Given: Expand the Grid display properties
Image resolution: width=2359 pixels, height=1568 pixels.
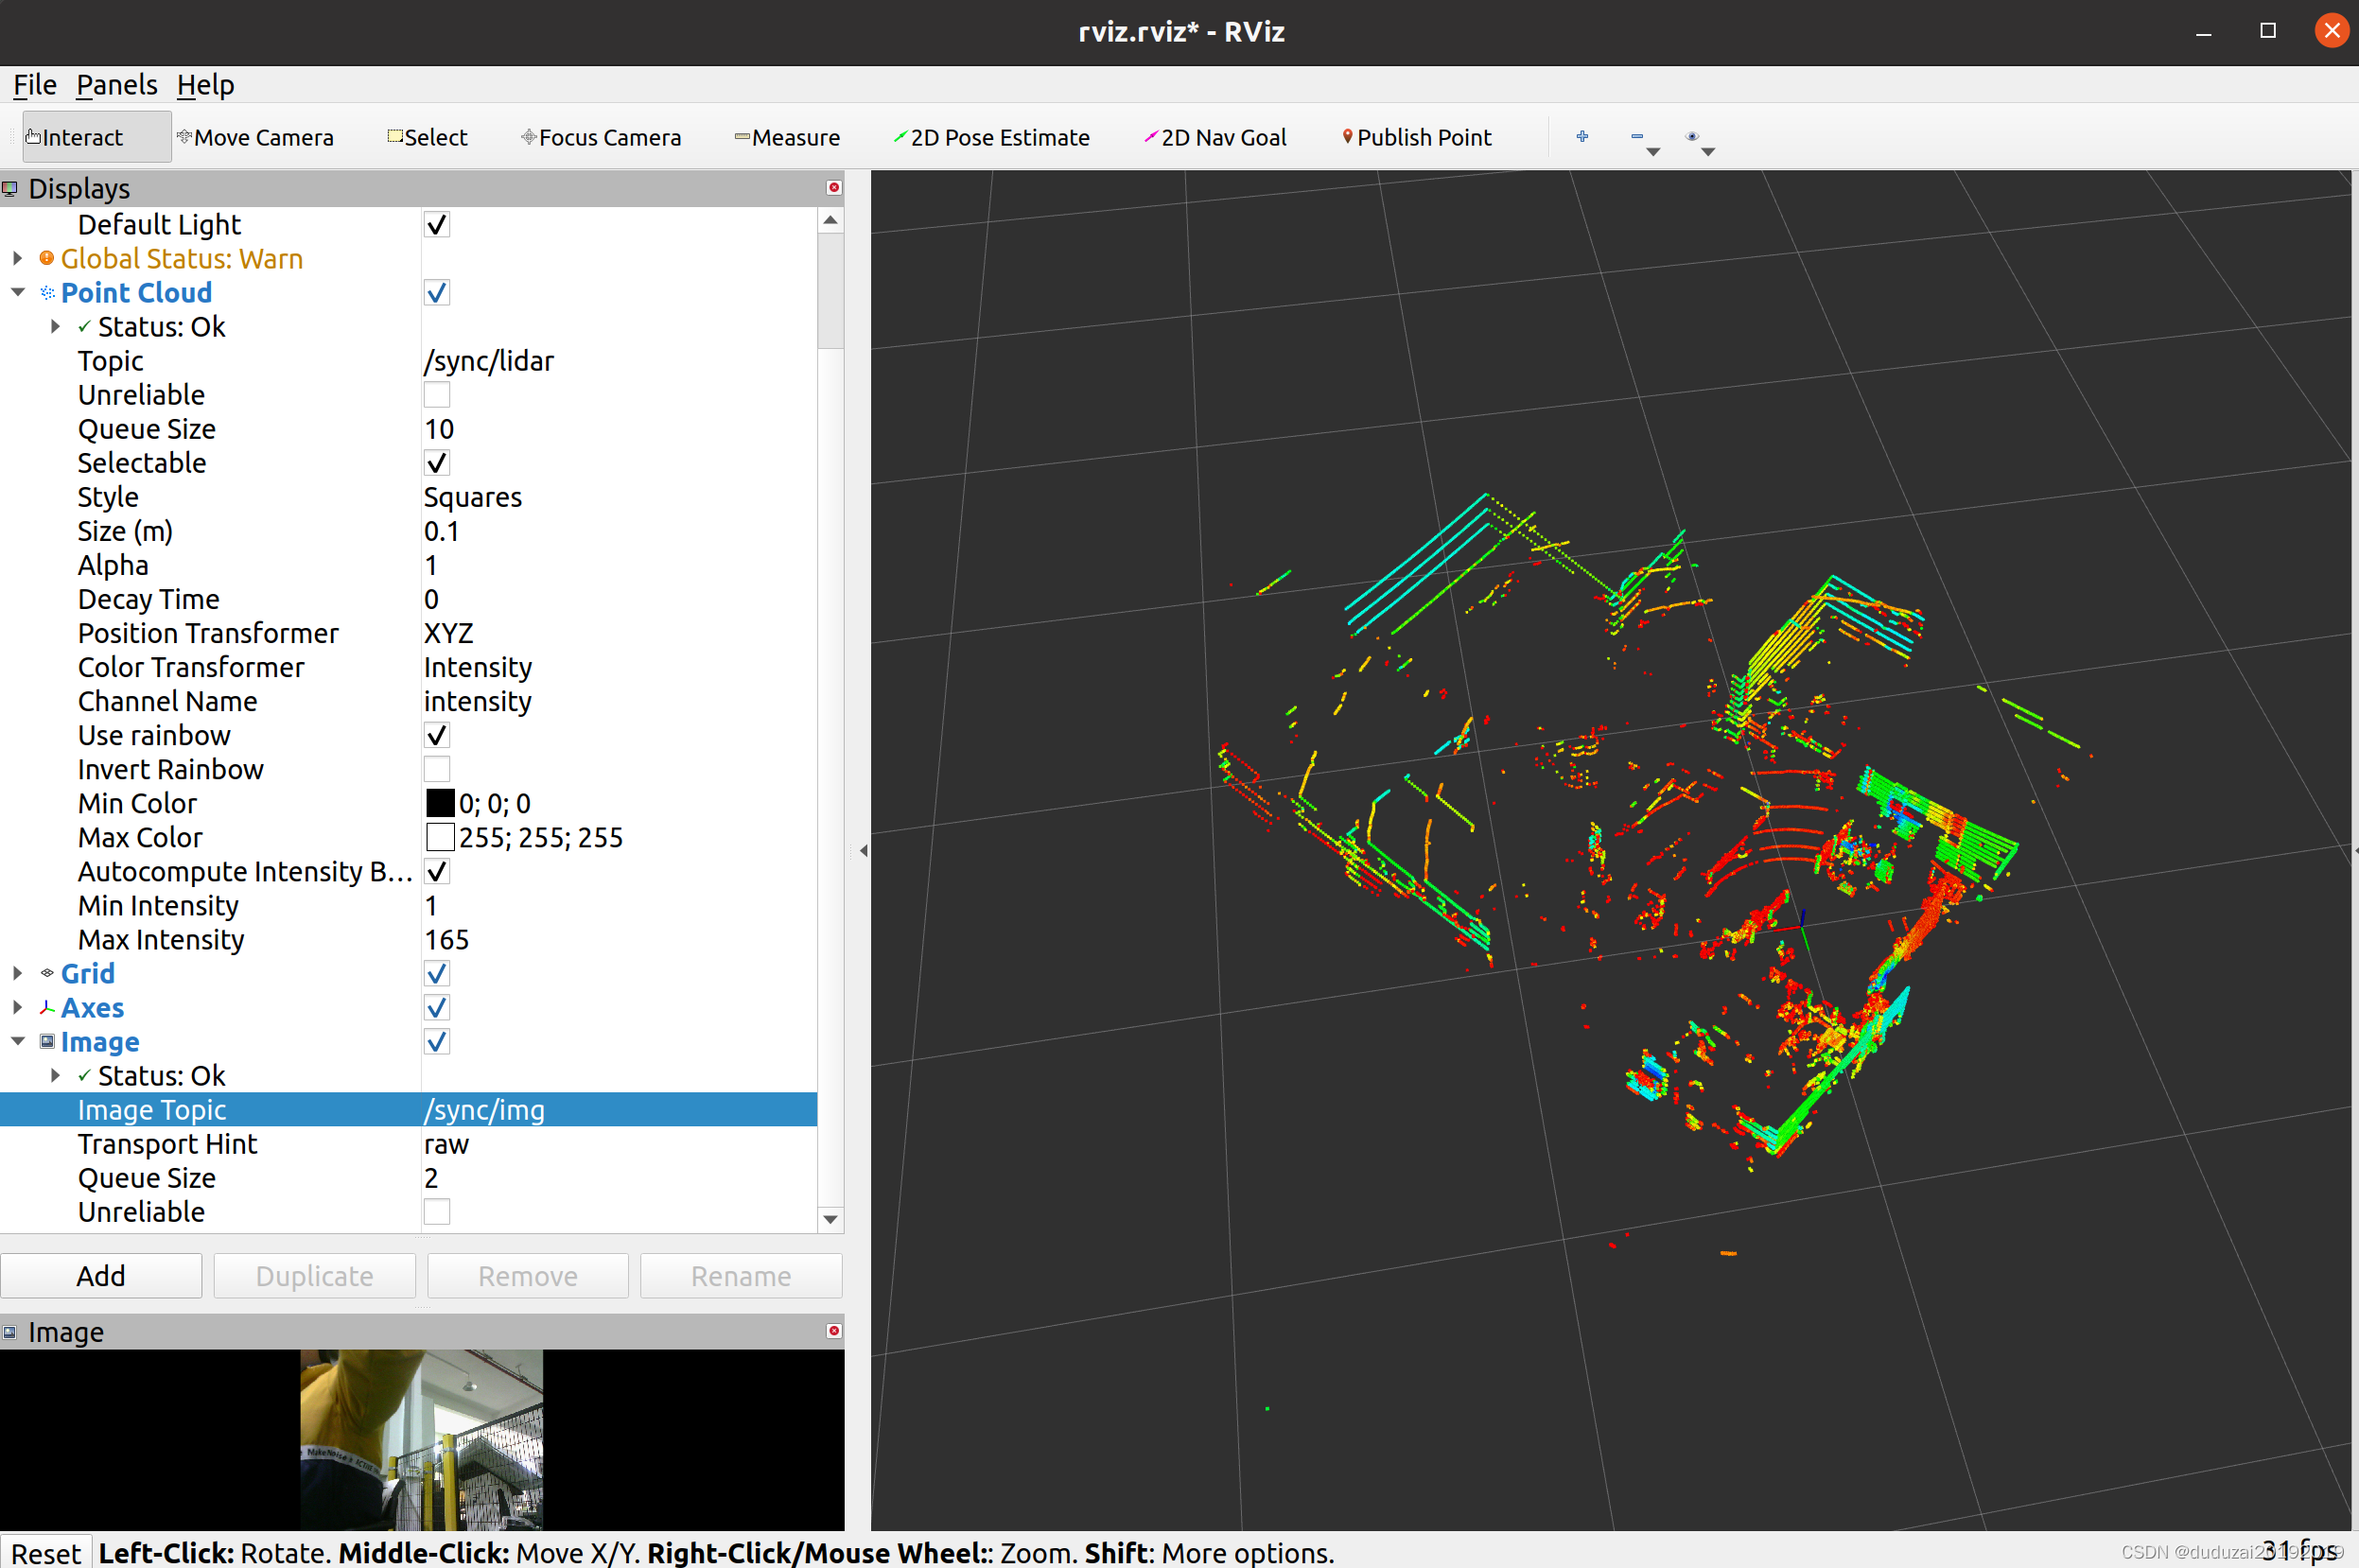Looking at the screenshot, I should pos(18,973).
